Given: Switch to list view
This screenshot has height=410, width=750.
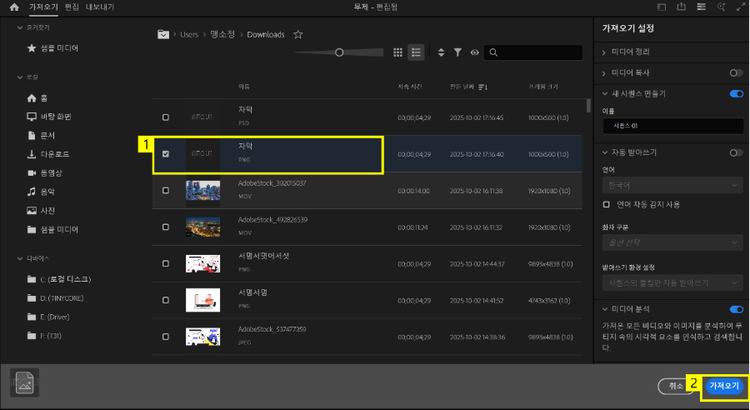Looking at the screenshot, I should (416, 53).
